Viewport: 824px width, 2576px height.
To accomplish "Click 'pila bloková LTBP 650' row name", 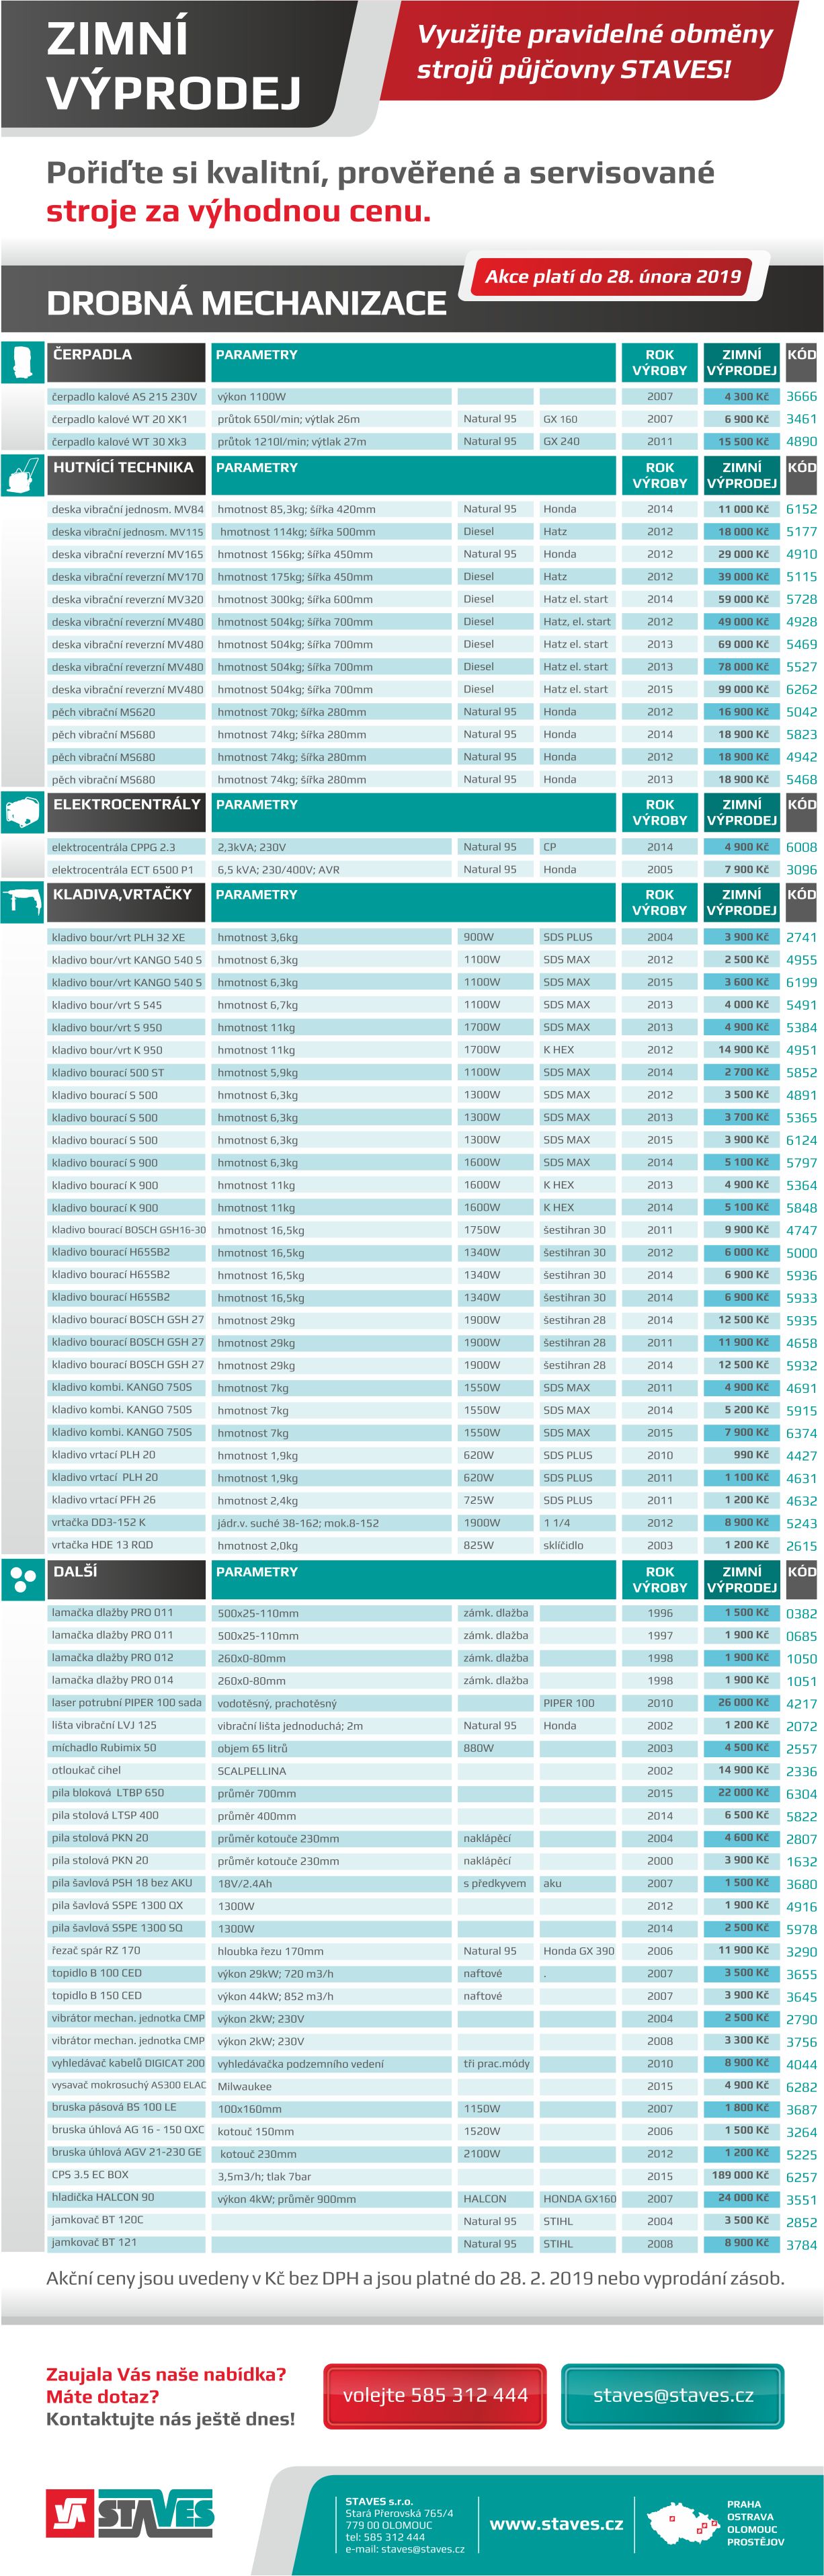I will coord(108,1792).
